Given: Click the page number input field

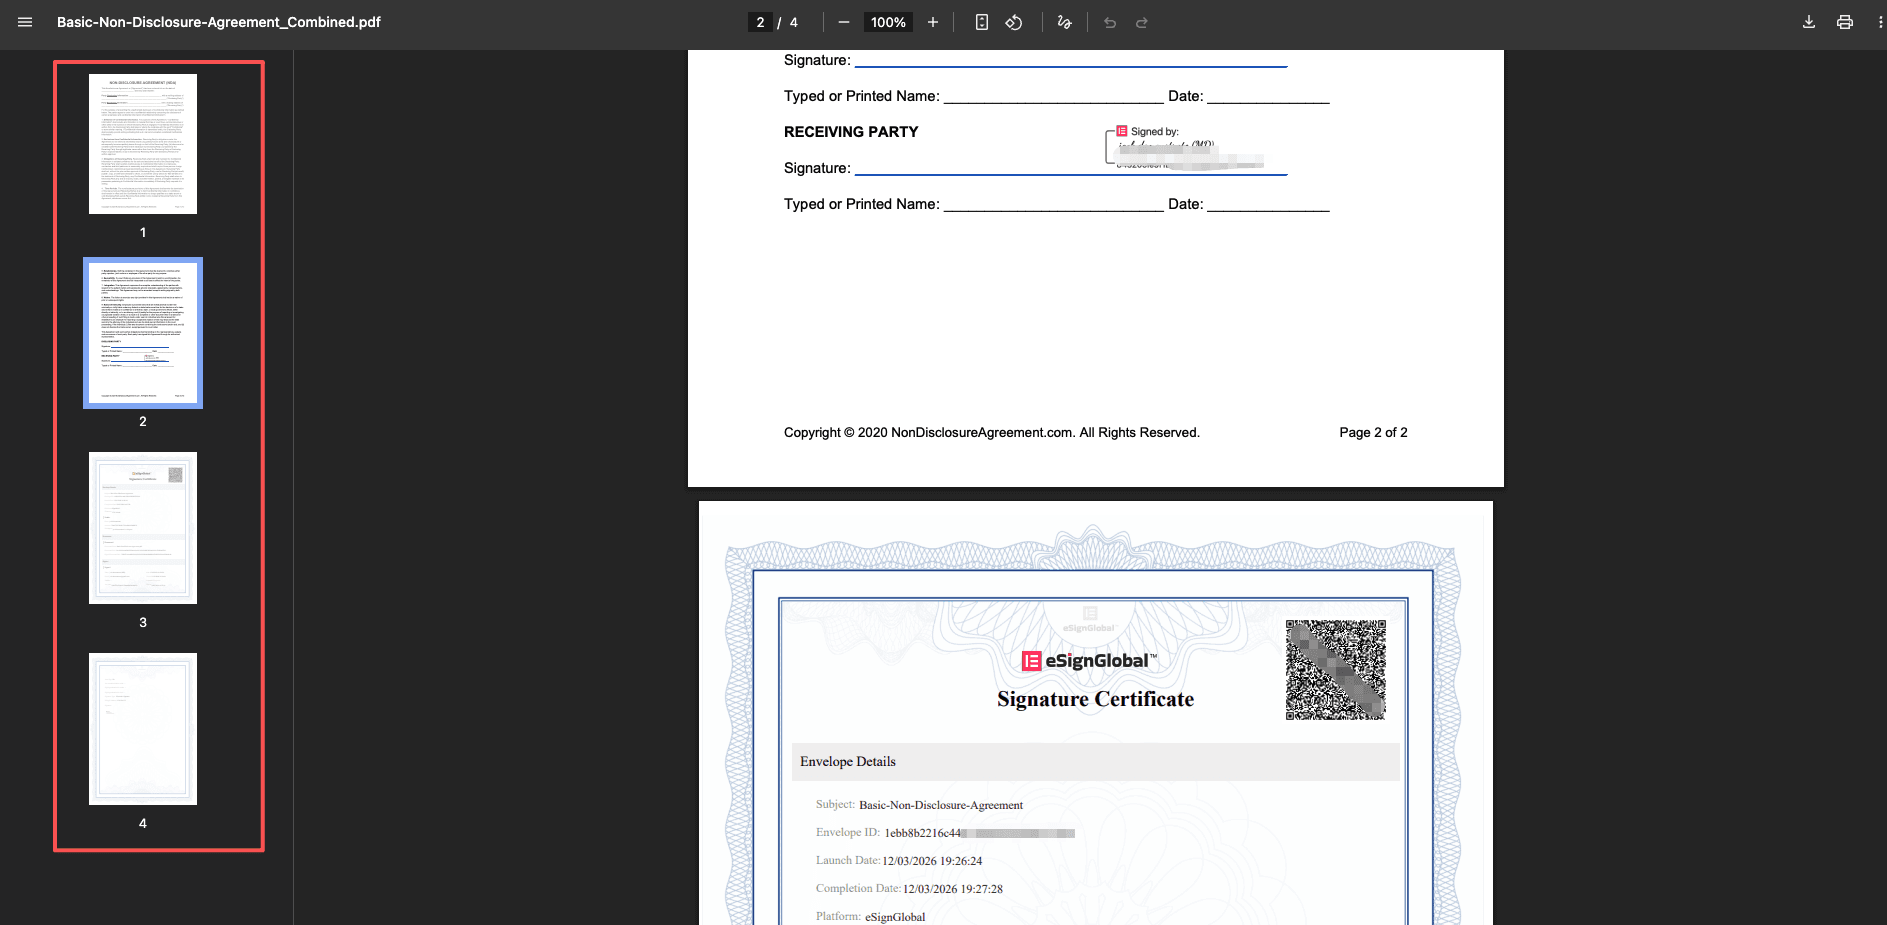Looking at the screenshot, I should click(760, 22).
